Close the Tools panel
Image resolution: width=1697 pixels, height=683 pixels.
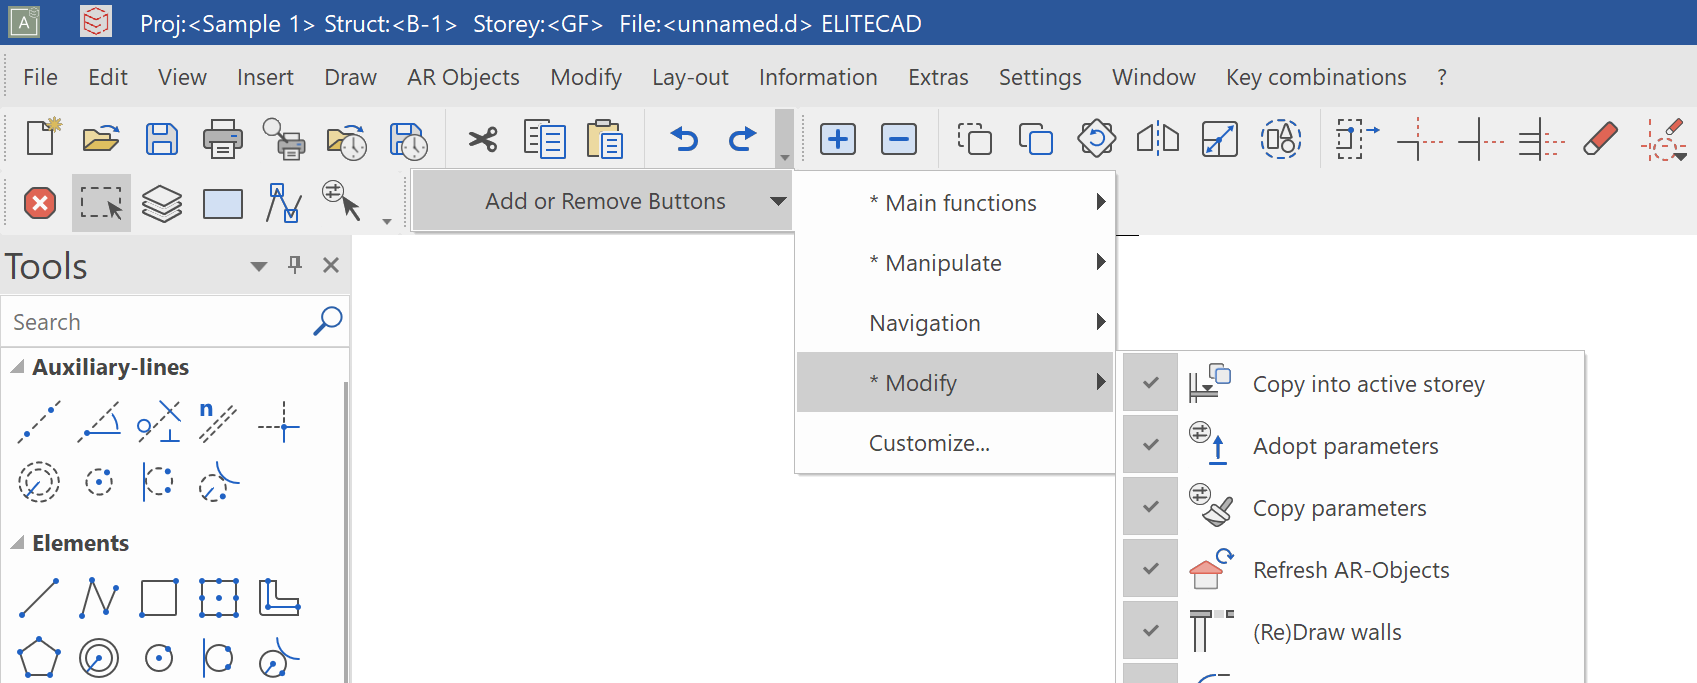tap(331, 265)
